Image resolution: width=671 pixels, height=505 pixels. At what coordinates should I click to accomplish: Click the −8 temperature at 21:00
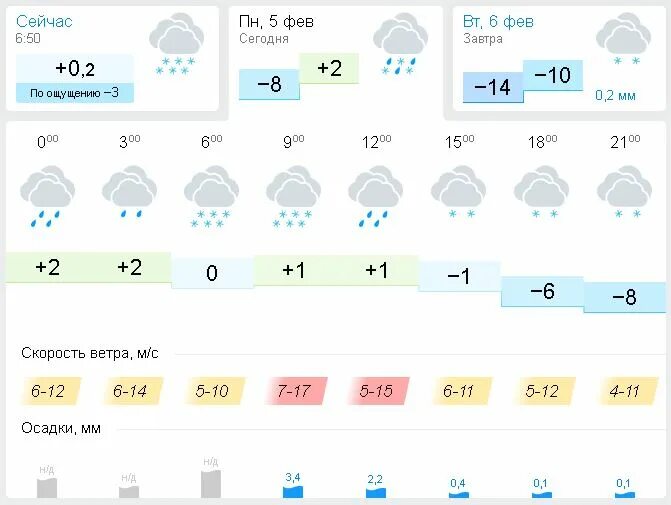(x=625, y=297)
